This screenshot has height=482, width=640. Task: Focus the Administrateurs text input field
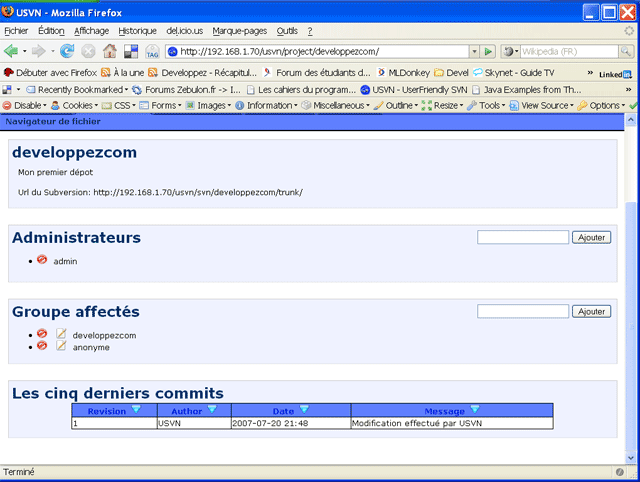[x=522, y=237]
